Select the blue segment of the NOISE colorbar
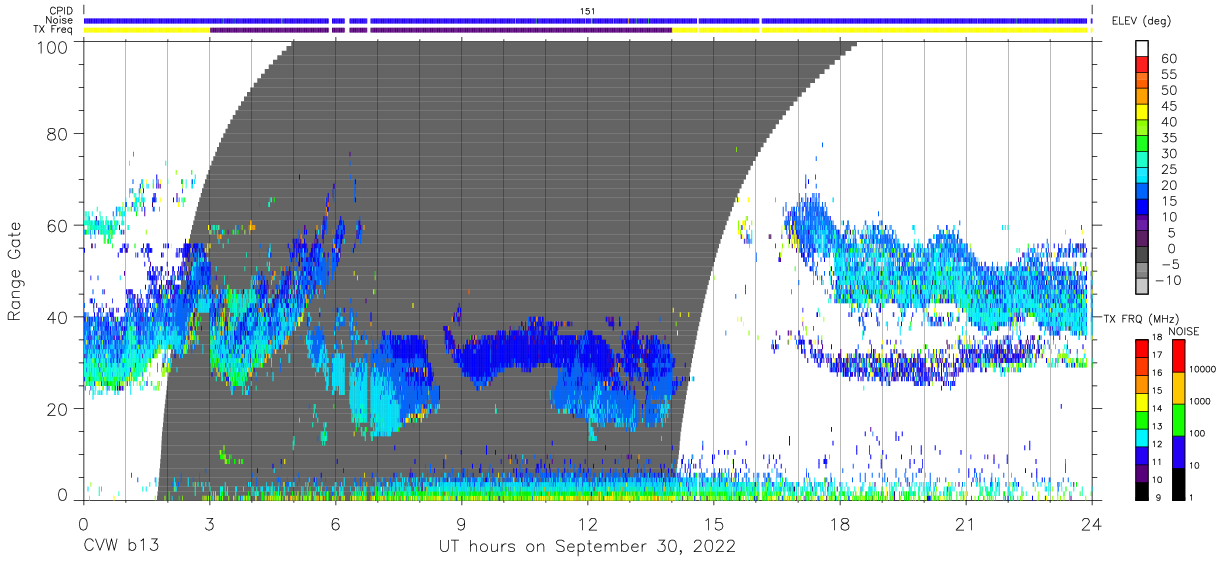Screen dimensions: 1228x567 coord(1179,451)
